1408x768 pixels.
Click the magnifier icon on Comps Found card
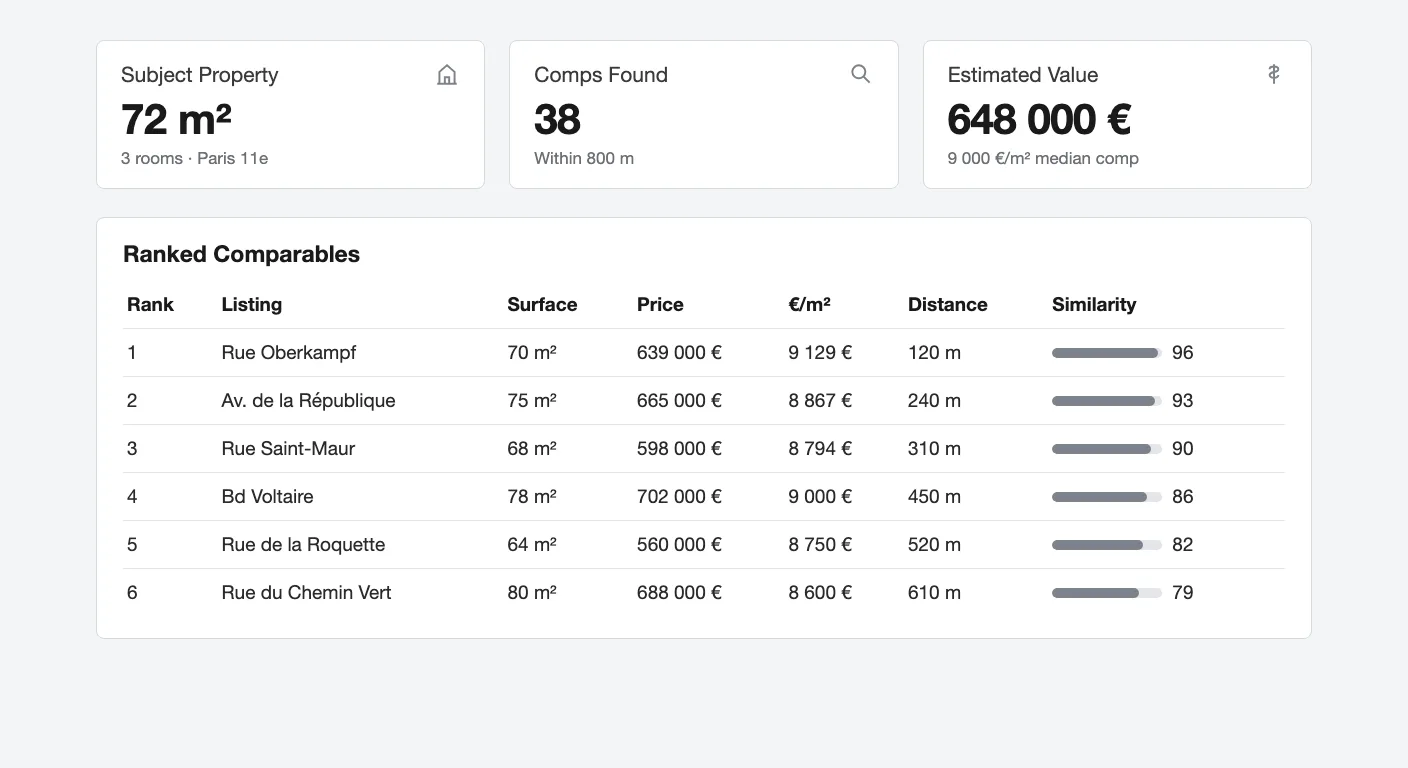point(860,74)
